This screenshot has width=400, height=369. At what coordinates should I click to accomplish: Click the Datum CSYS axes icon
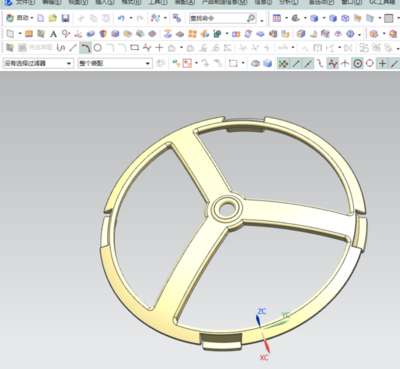pyautogui.click(x=78, y=34)
